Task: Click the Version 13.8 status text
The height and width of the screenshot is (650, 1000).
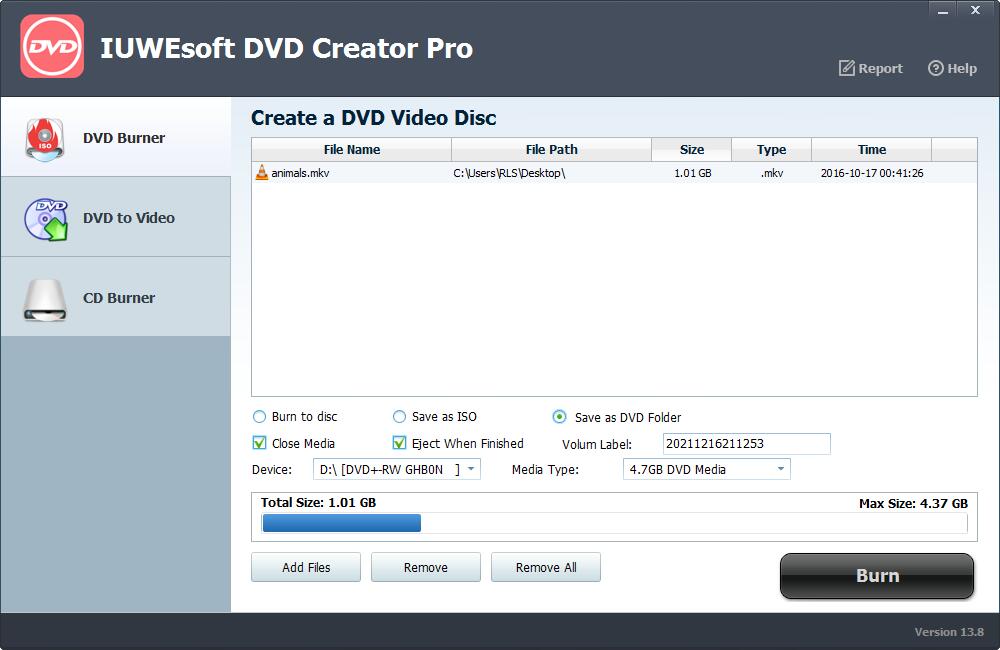Action: point(949,632)
